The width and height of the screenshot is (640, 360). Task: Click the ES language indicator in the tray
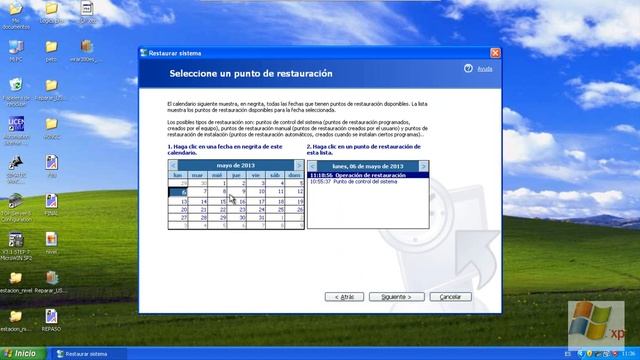pyautogui.click(x=568, y=353)
